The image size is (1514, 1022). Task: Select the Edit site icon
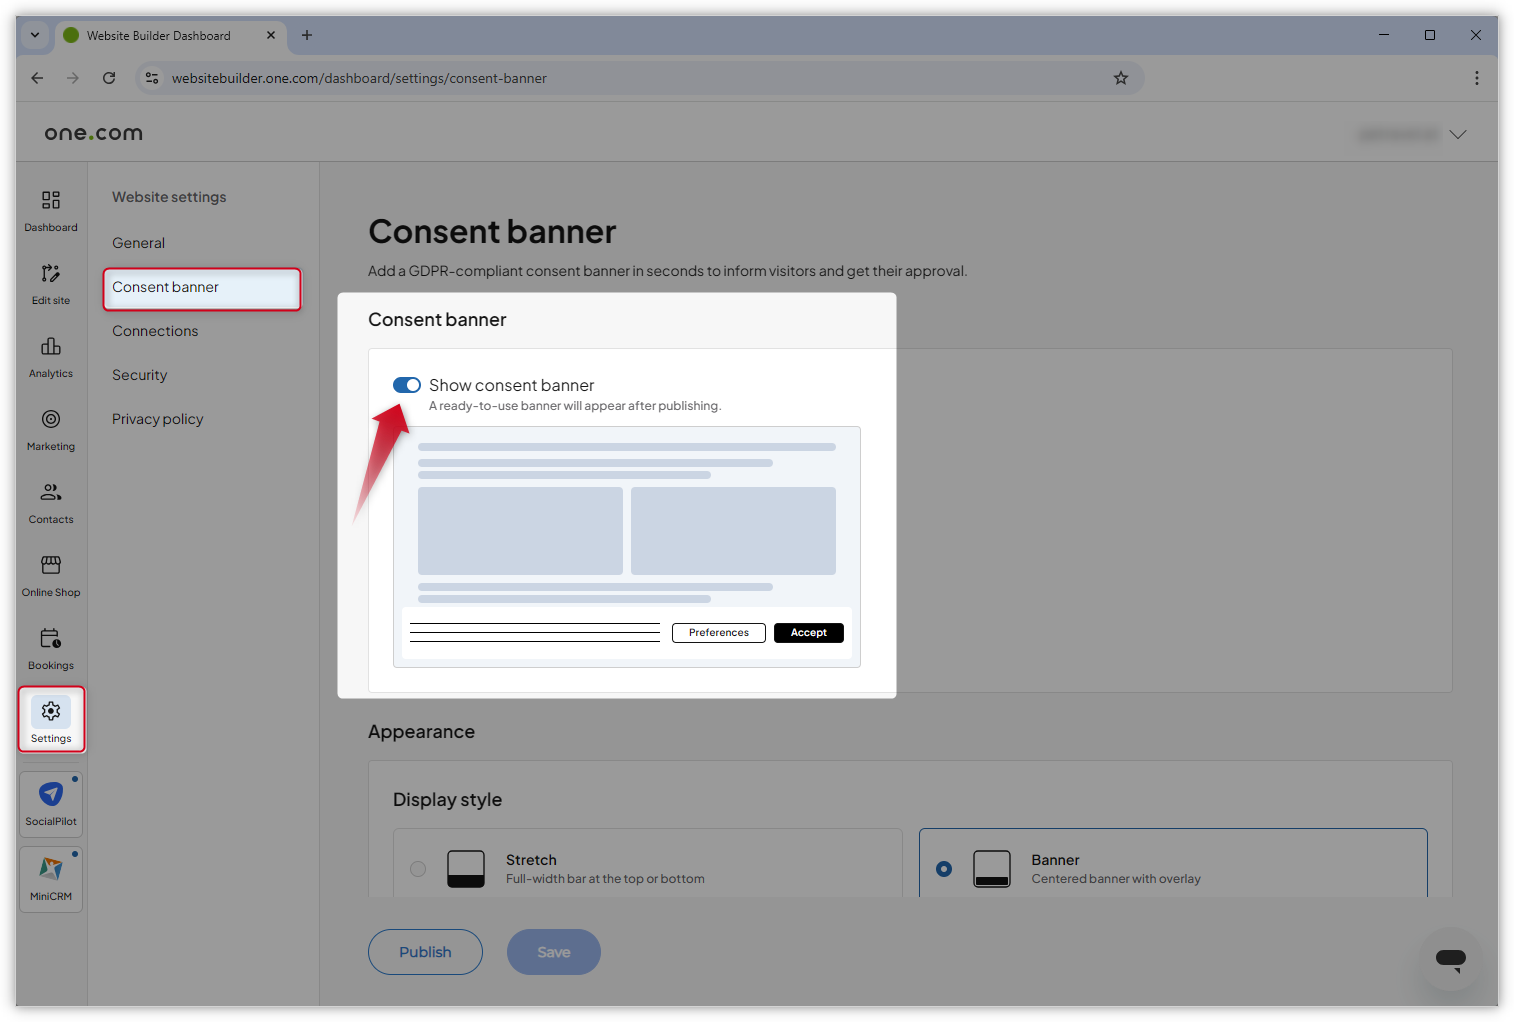point(50,283)
